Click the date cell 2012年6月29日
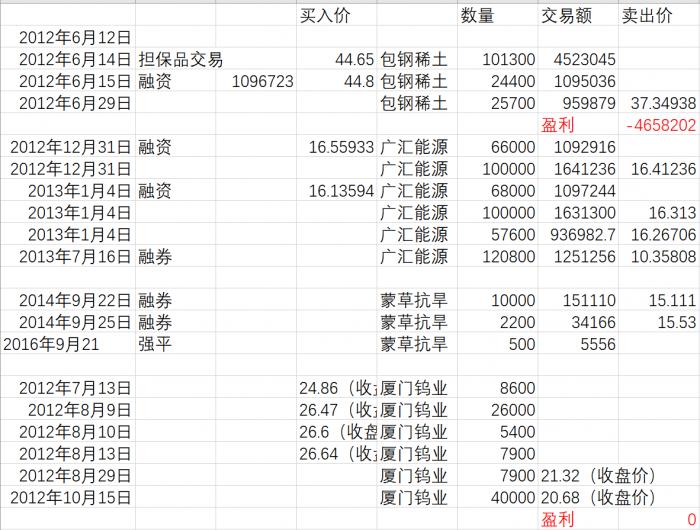Screen dimensions: 700x530 (x=68, y=103)
